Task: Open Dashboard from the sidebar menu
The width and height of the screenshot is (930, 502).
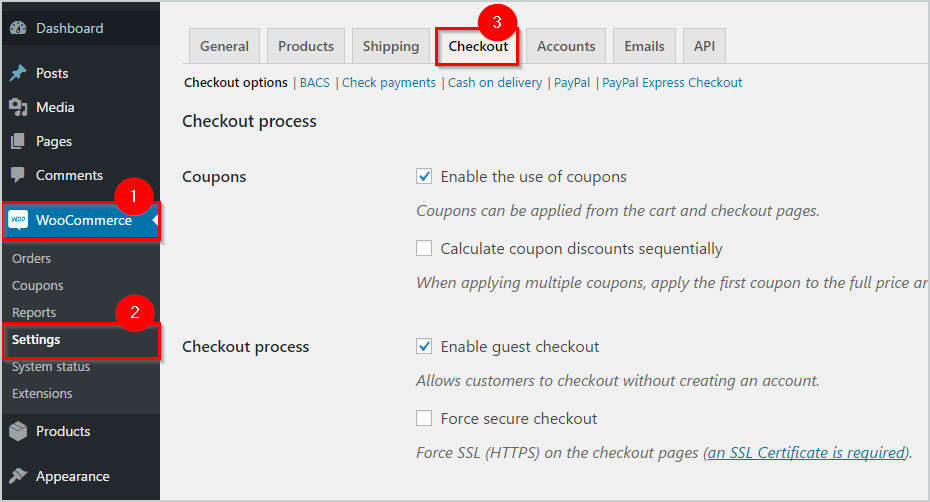Action: (81, 28)
